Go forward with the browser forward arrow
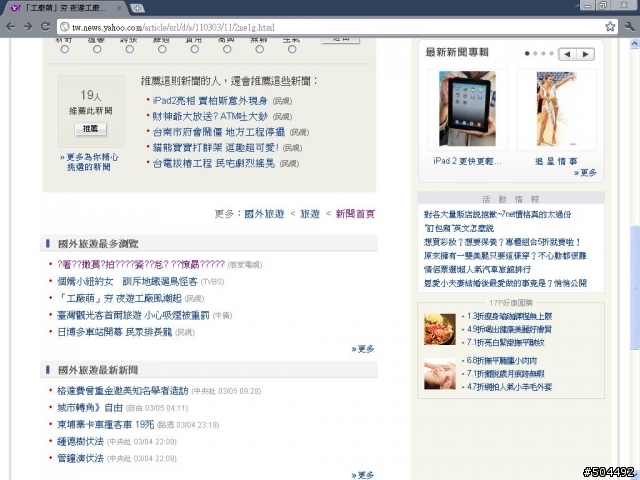Viewport: 640px width, 480px height. tap(27, 27)
